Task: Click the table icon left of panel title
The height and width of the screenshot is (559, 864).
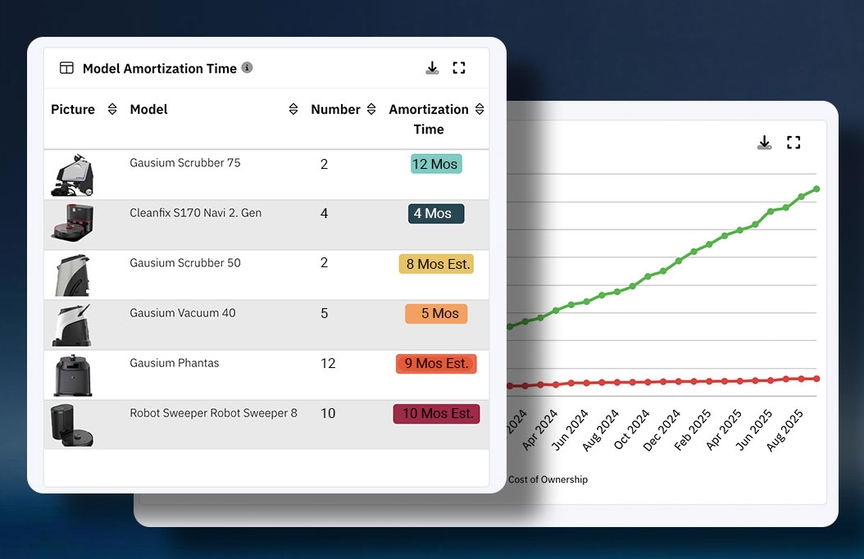Action: click(x=66, y=68)
